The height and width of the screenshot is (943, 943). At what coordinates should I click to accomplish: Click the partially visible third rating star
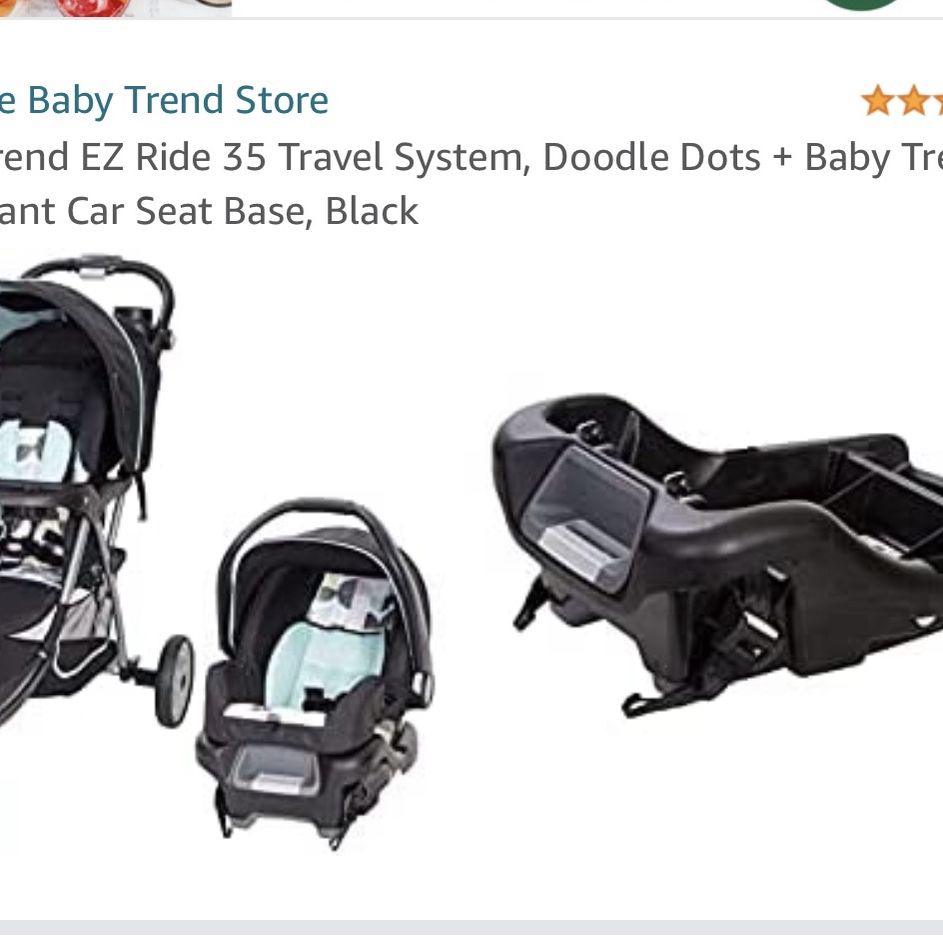938,100
